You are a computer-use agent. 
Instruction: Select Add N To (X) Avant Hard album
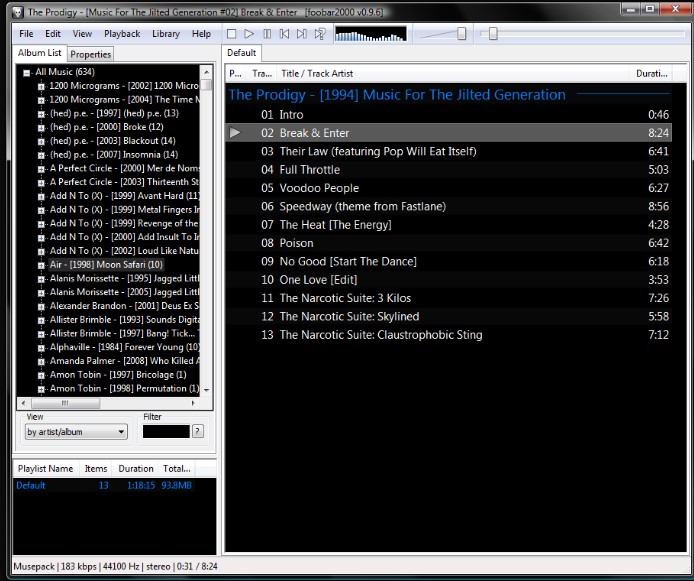pos(124,196)
